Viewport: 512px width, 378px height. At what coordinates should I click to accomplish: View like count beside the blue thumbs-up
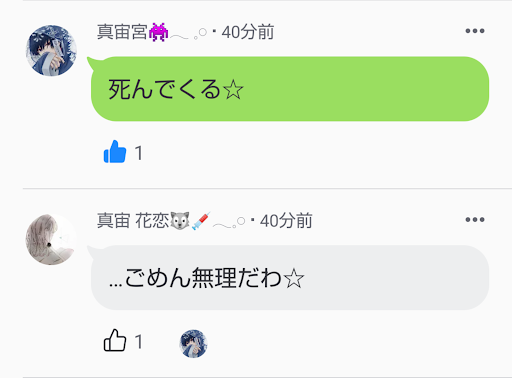[x=139, y=153]
